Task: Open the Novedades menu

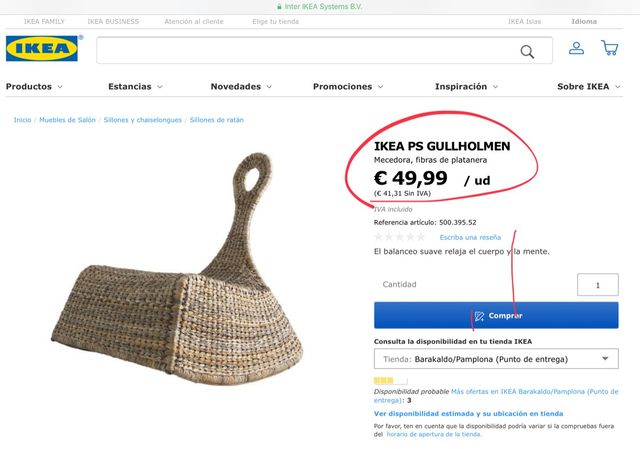Action: click(x=241, y=87)
